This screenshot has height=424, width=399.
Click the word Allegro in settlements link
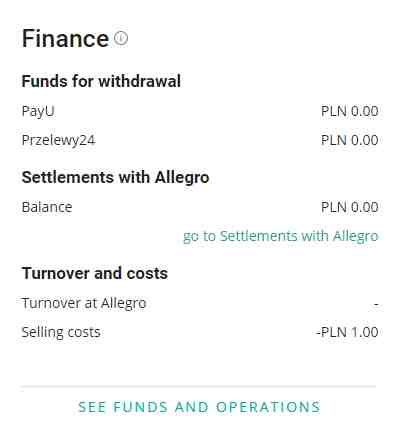point(356,236)
